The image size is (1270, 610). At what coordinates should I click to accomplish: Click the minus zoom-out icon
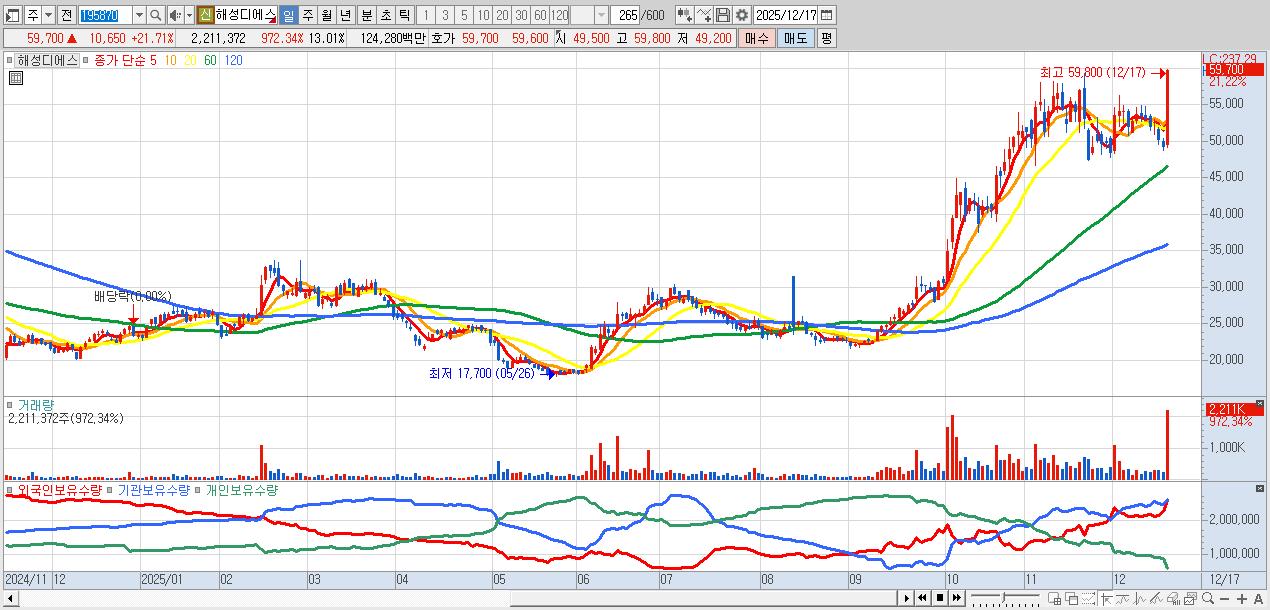click(x=1224, y=599)
